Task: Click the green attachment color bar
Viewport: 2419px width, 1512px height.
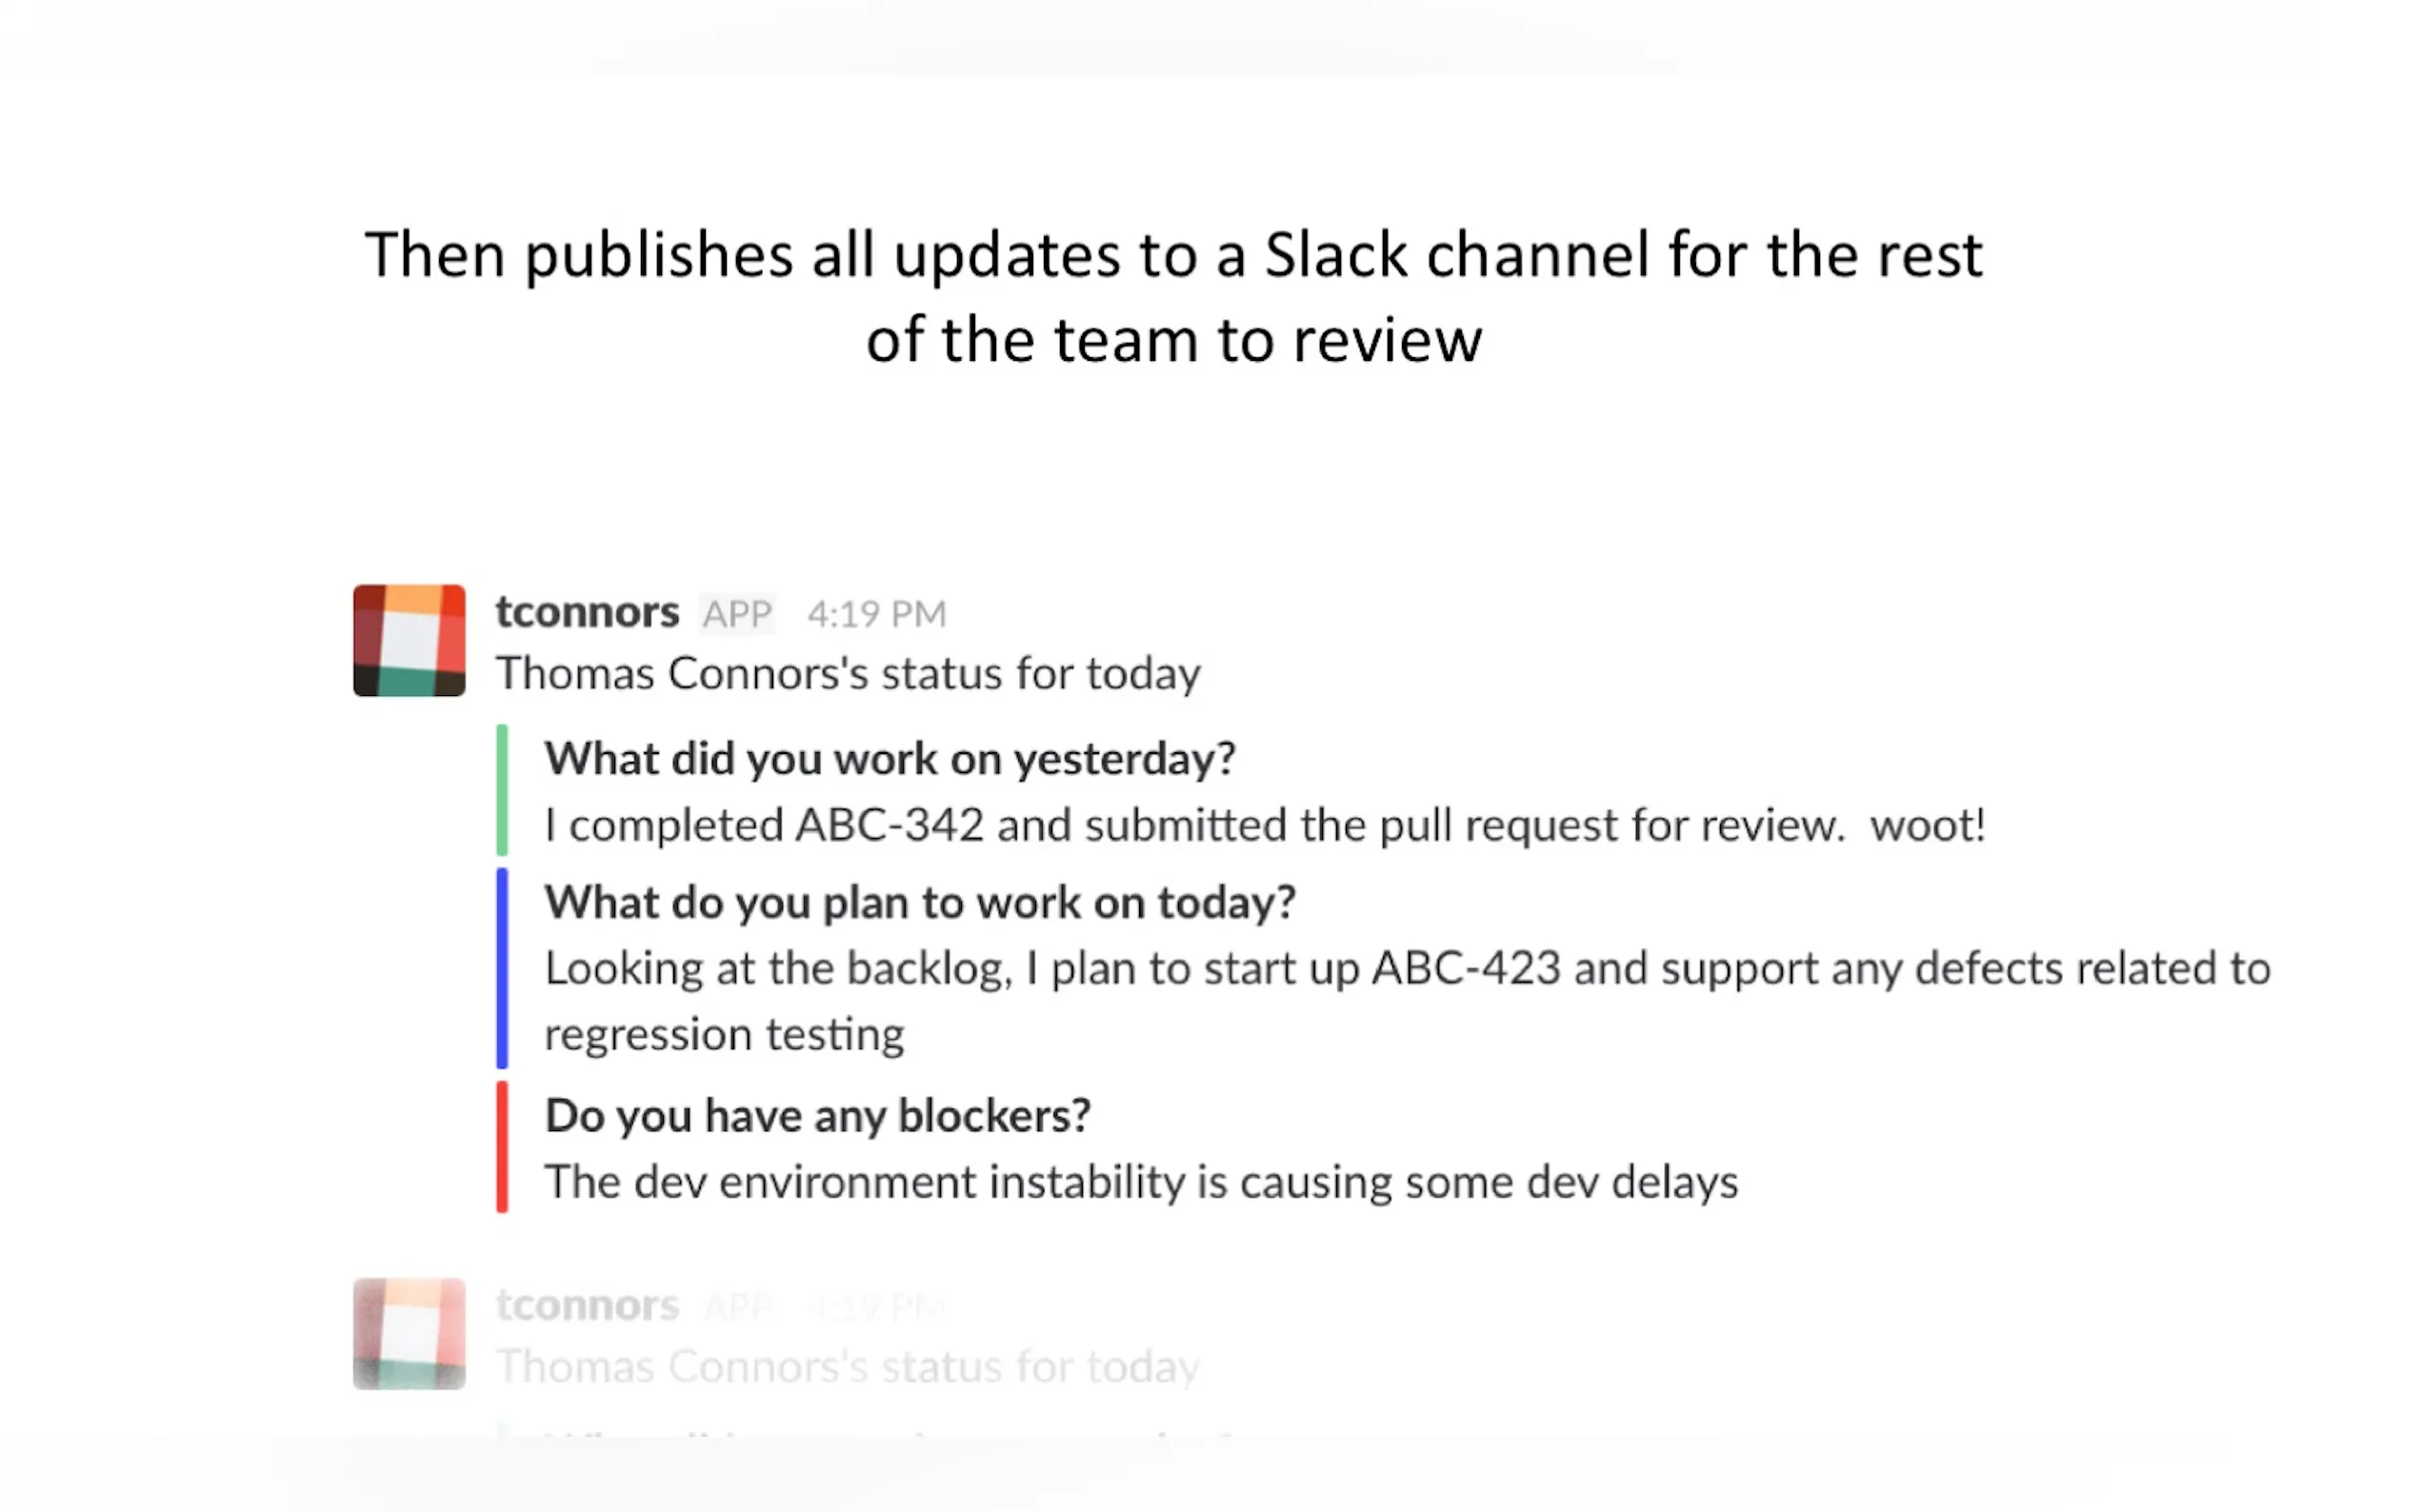Action: point(502,790)
